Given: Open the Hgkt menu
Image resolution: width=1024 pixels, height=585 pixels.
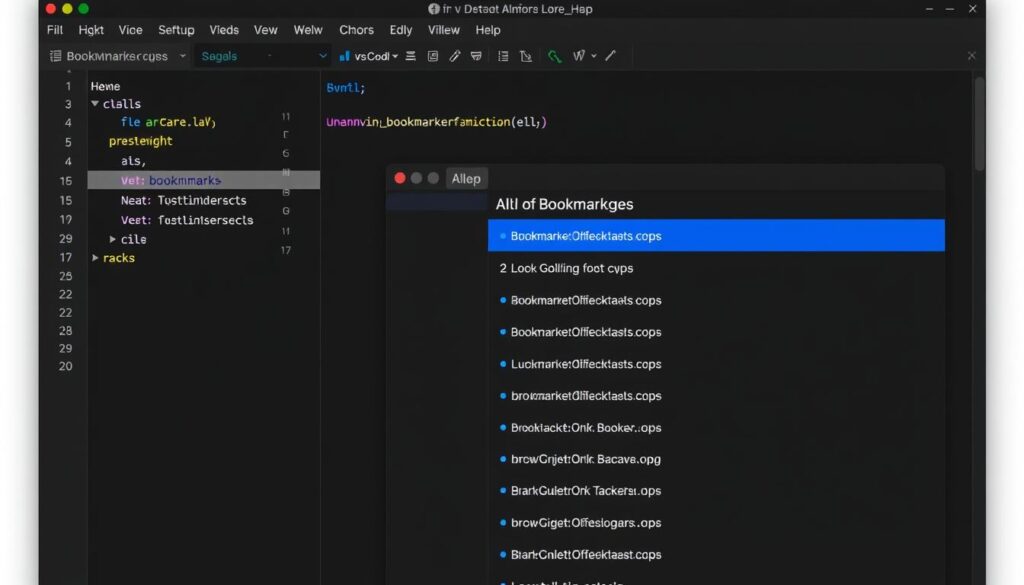Looking at the screenshot, I should [91, 30].
